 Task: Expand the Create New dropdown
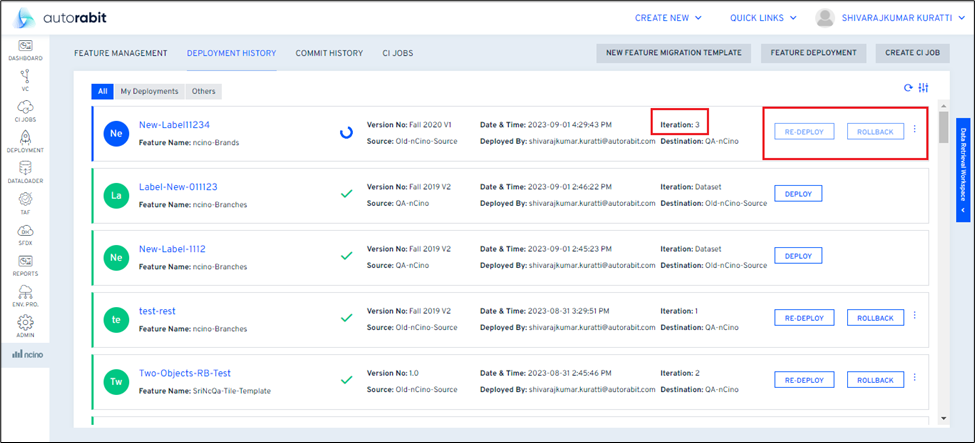point(682,17)
